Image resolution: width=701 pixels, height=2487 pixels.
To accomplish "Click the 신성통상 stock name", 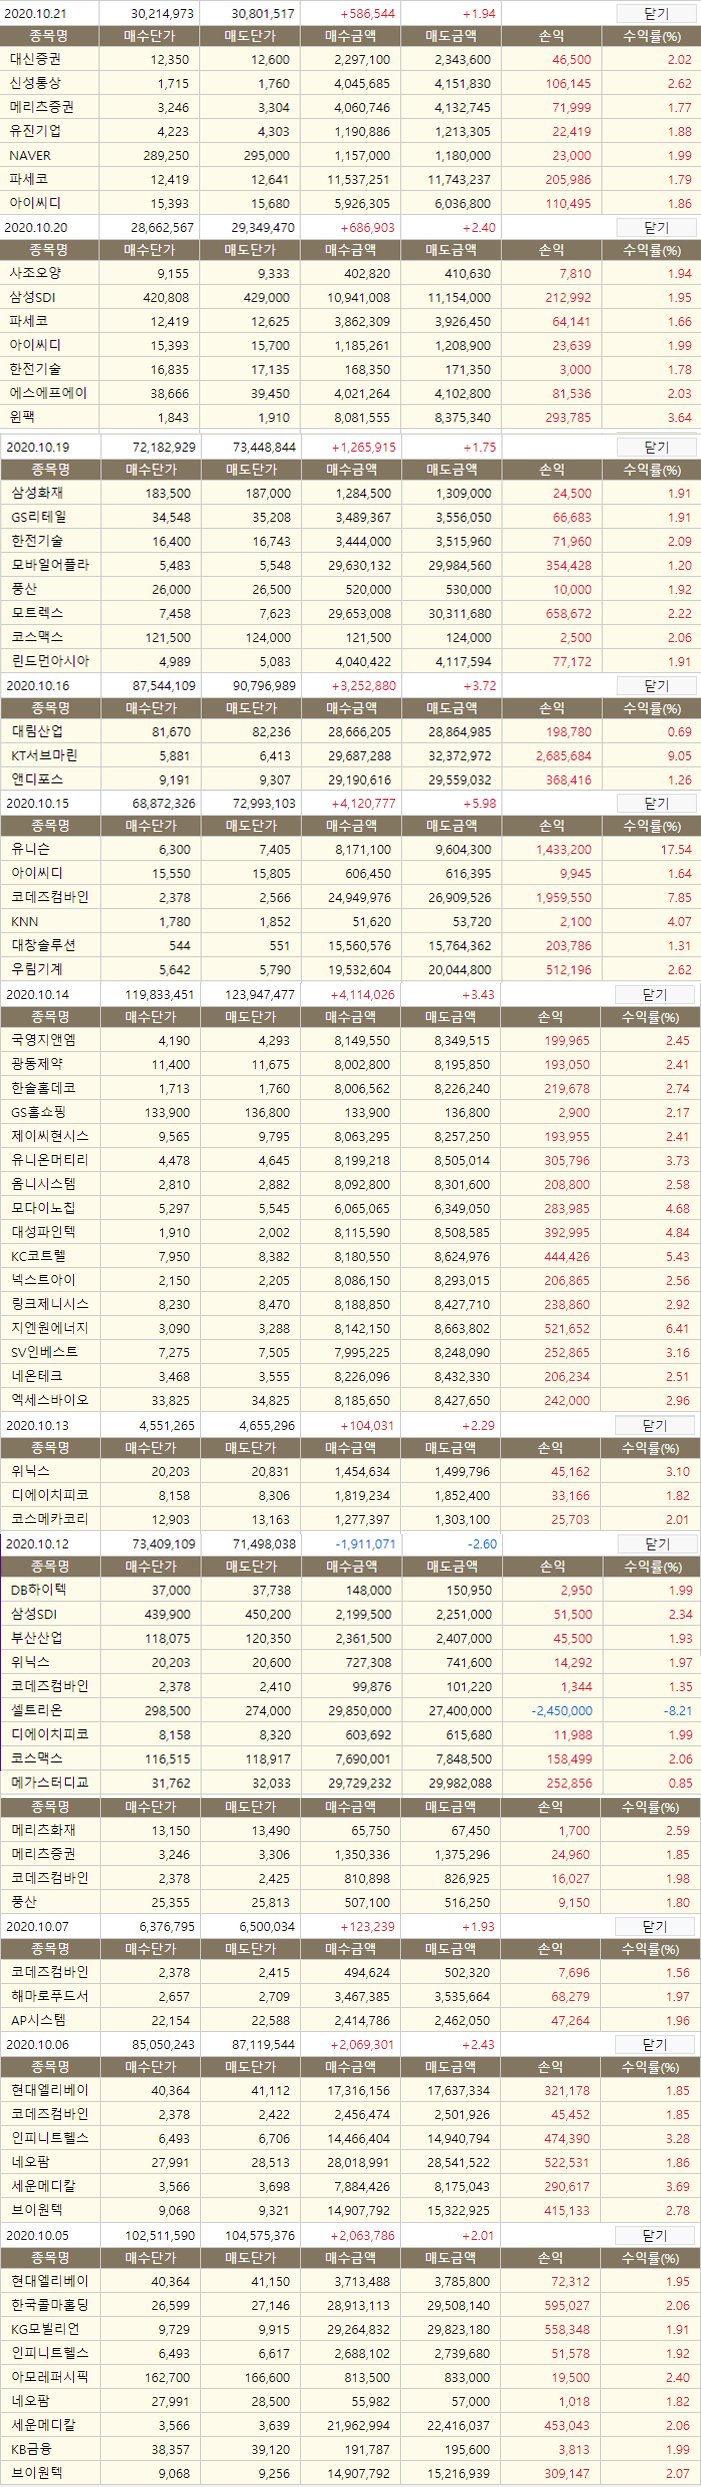I will [35, 83].
